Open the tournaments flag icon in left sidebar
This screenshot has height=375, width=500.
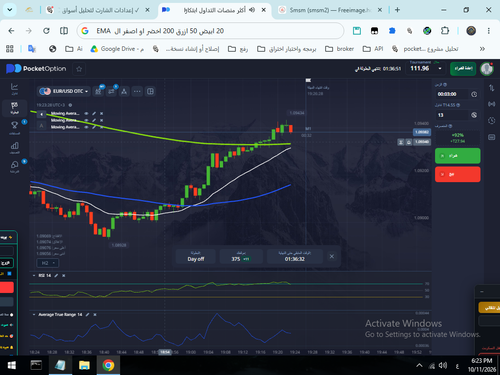pyautogui.click(x=14, y=107)
